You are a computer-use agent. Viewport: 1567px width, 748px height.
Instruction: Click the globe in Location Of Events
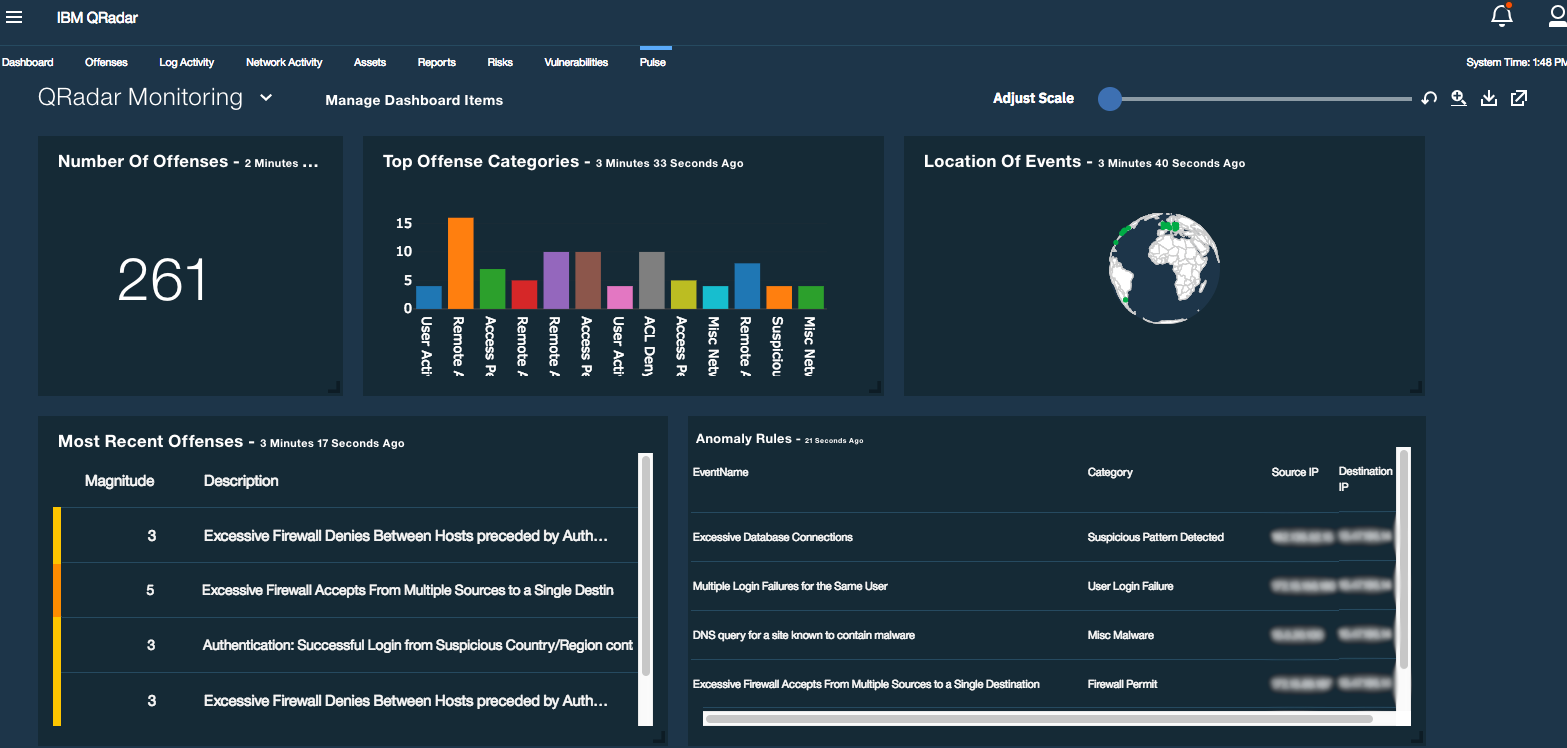(1163, 267)
